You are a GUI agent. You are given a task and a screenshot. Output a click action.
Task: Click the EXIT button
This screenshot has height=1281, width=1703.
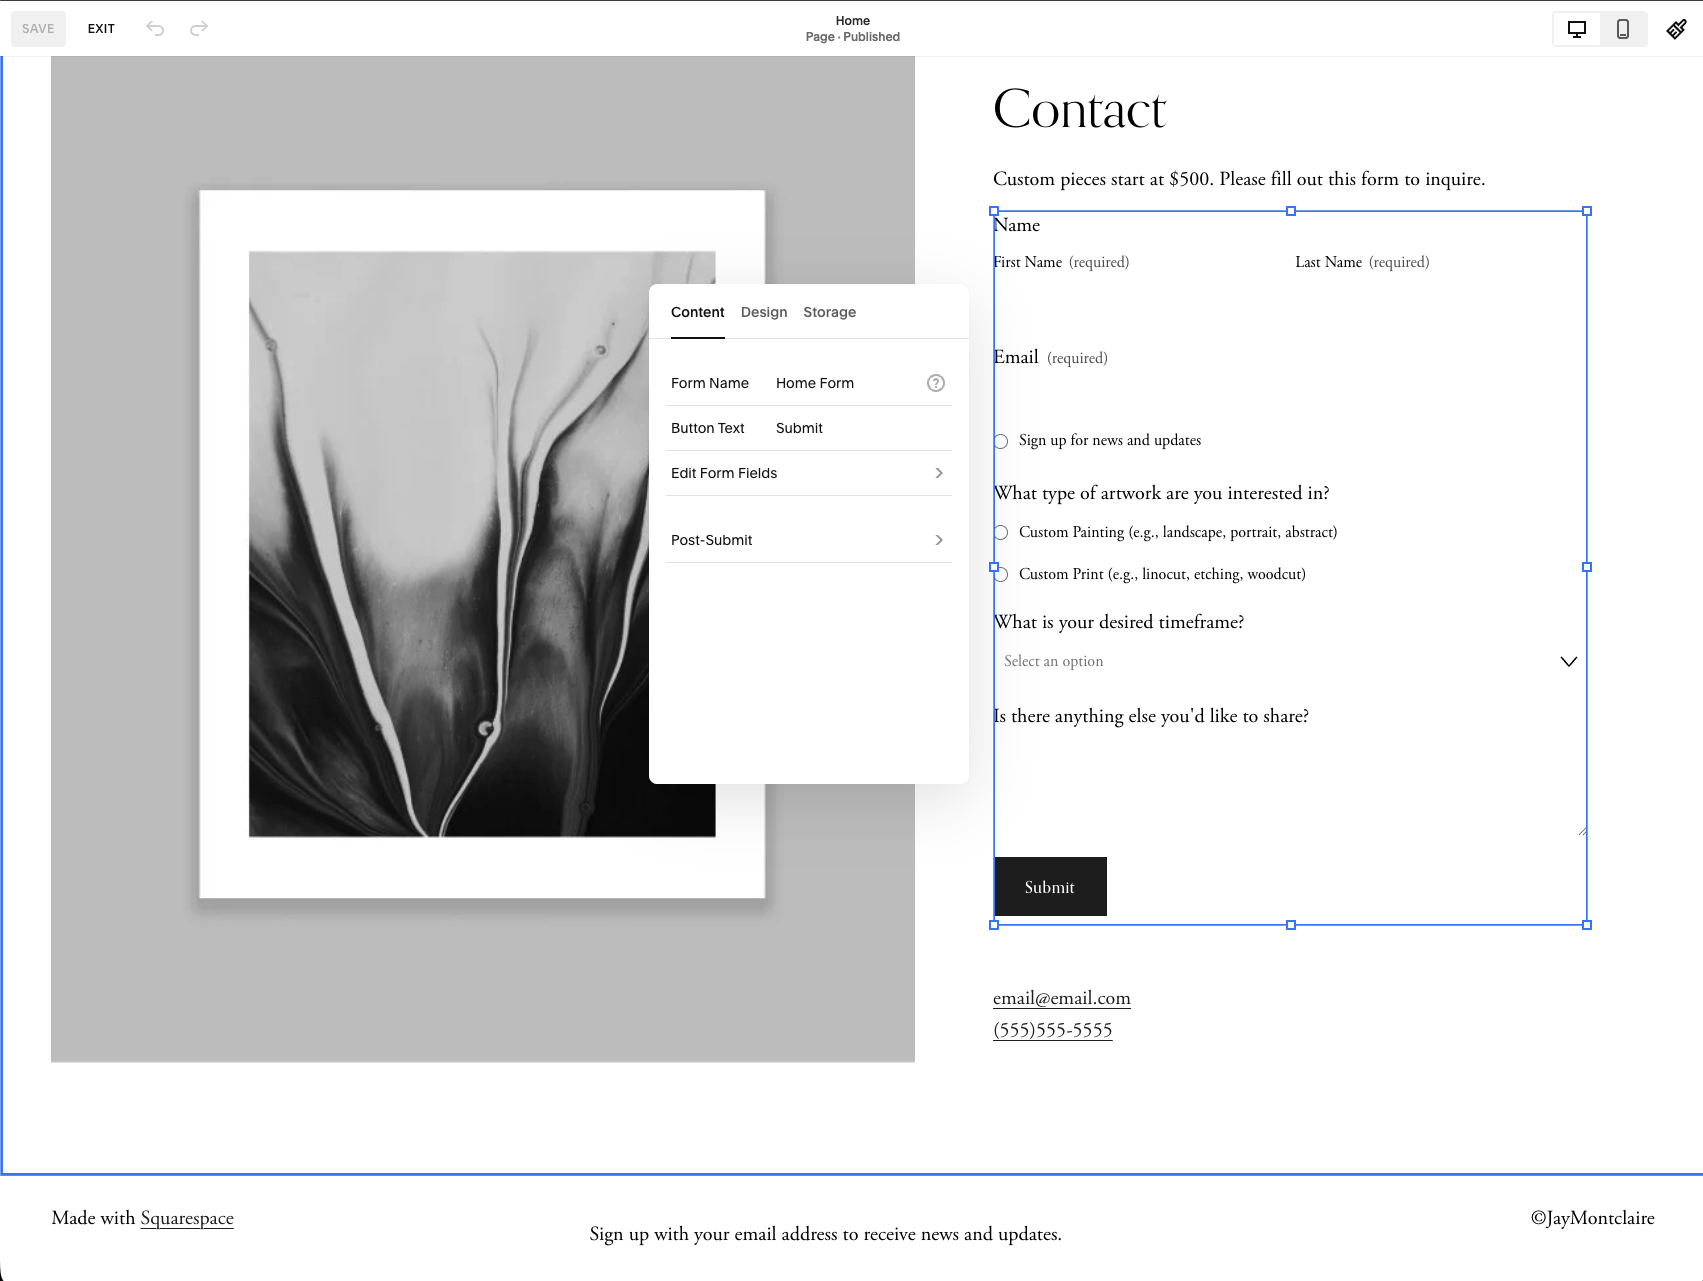tap(101, 29)
